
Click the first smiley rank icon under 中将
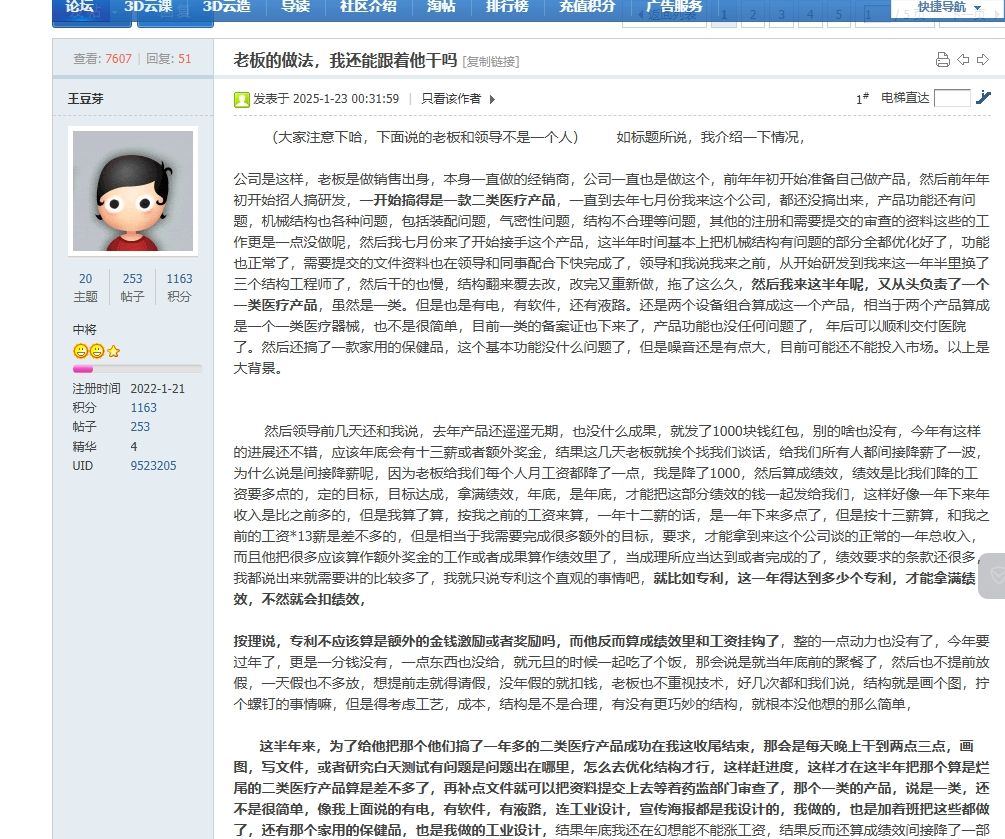click(x=80, y=351)
